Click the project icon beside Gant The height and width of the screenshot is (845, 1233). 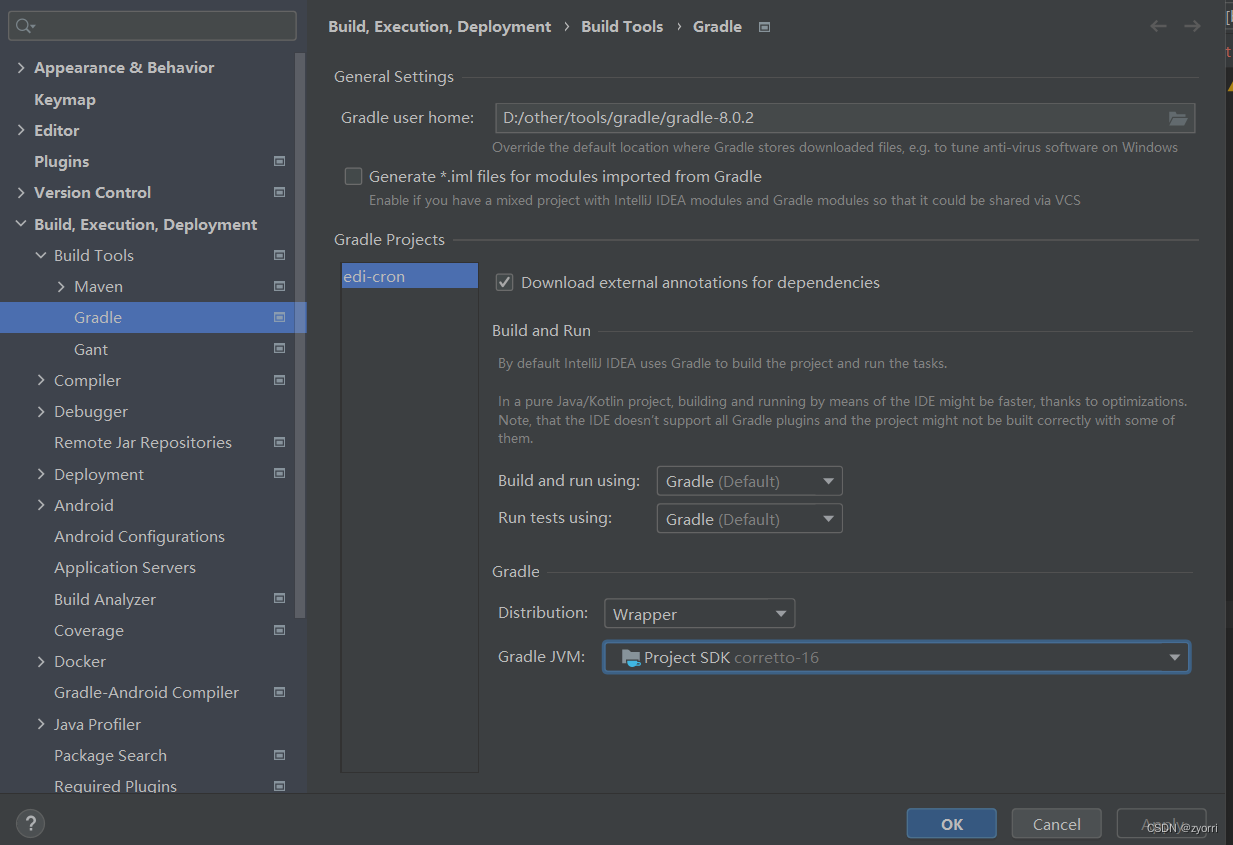point(279,349)
